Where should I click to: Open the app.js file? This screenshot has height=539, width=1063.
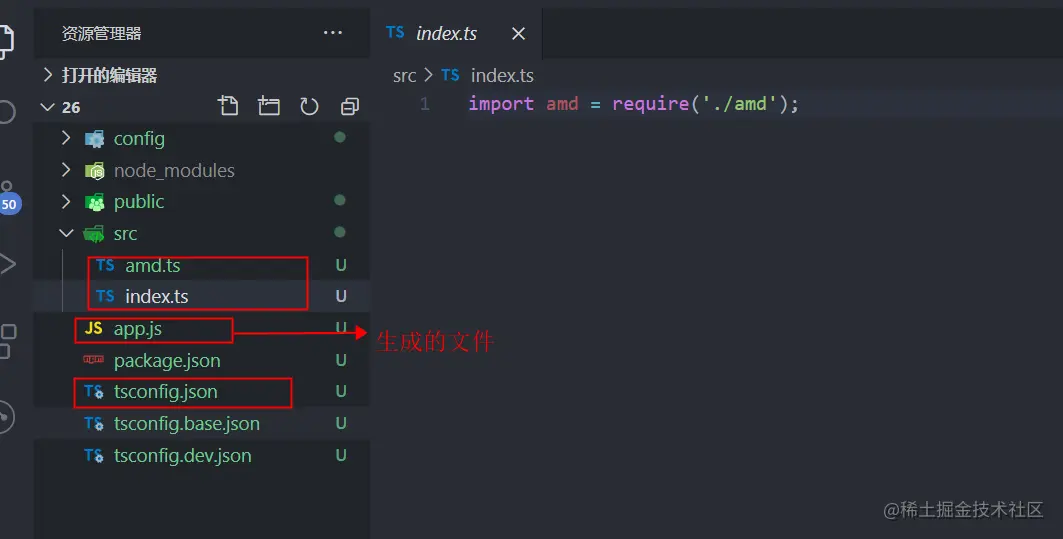click(138, 329)
